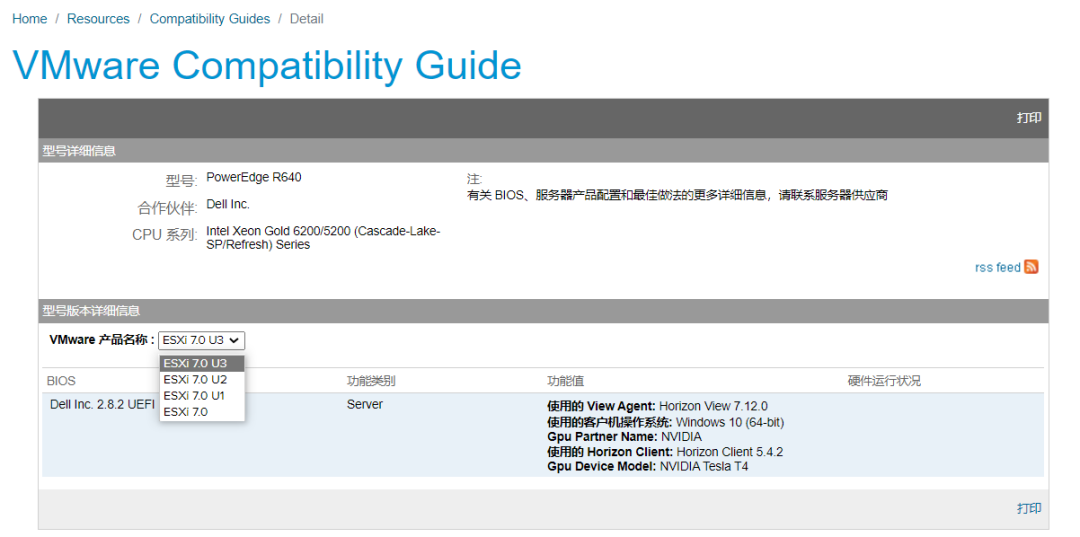Viewport: 1080px width, 537px height.
Task: Click the BIOS column header
Action: (x=61, y=381)
